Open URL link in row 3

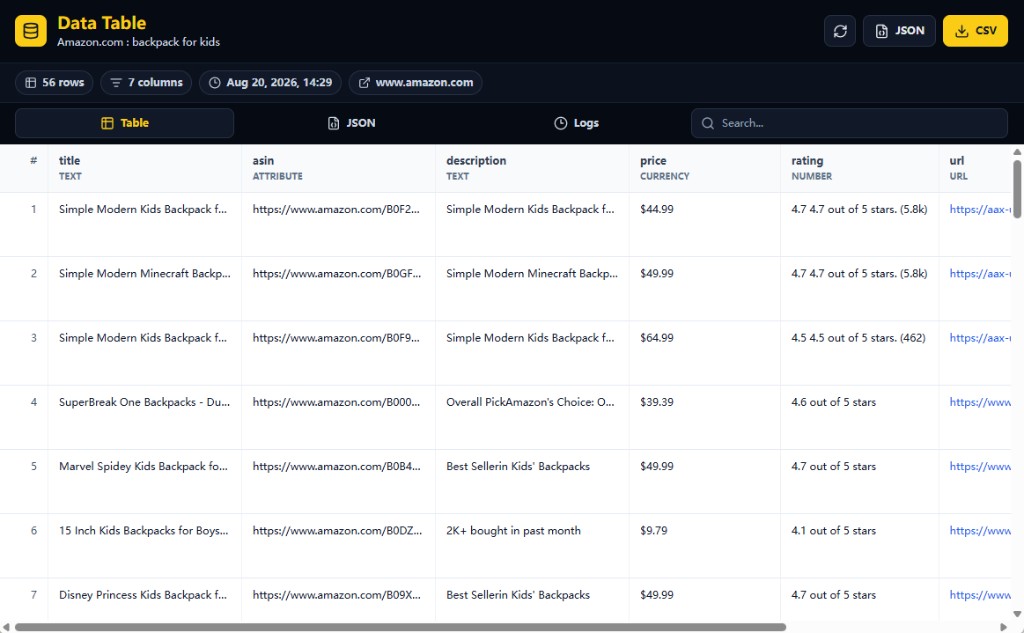click(x=980, y=338)
